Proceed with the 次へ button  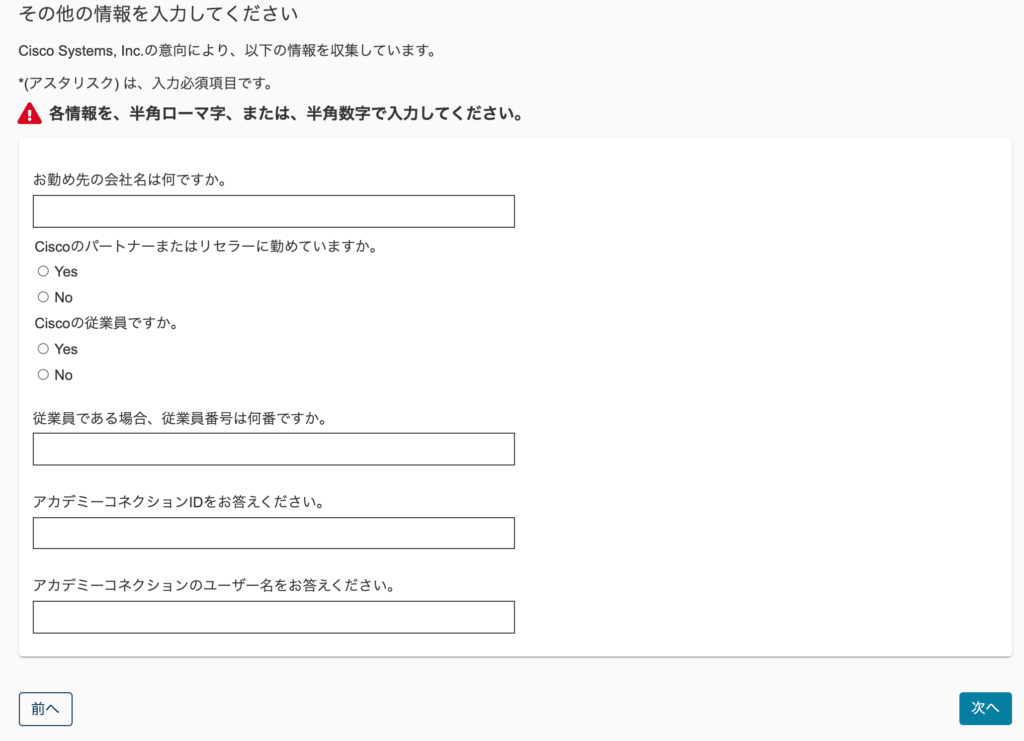[985, 708]
